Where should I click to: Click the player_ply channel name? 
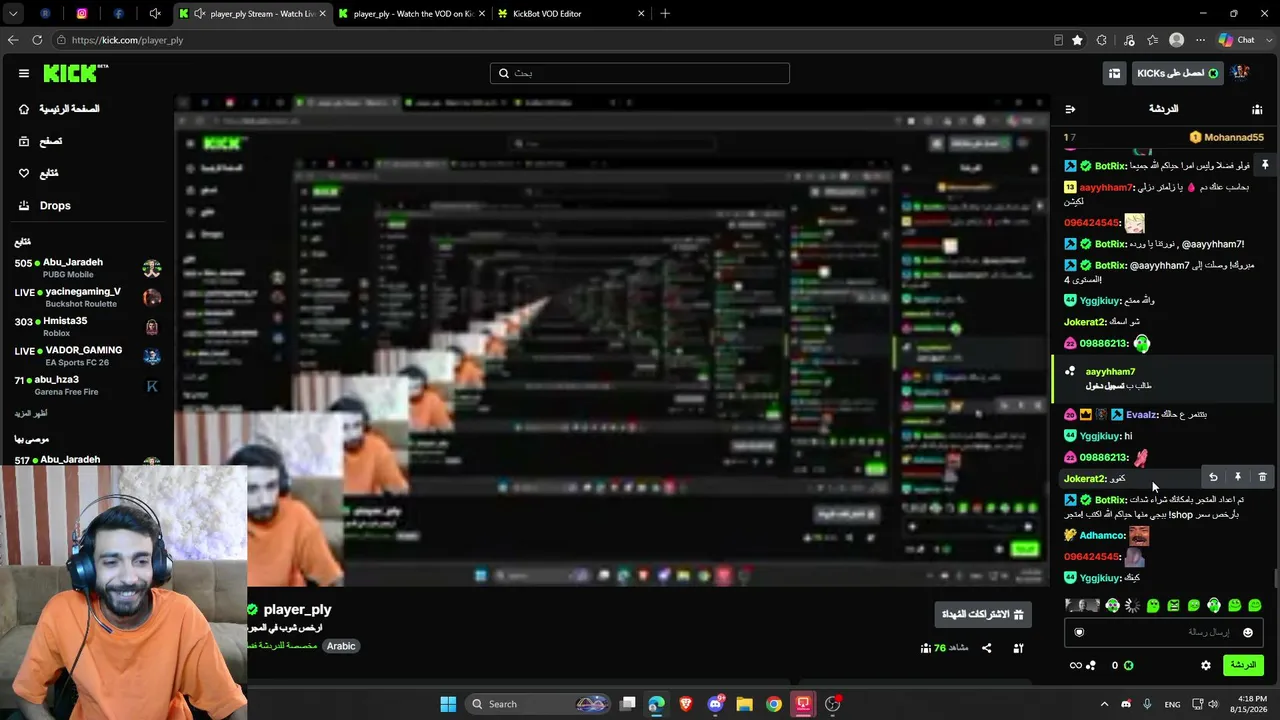(x=297, y=609)
